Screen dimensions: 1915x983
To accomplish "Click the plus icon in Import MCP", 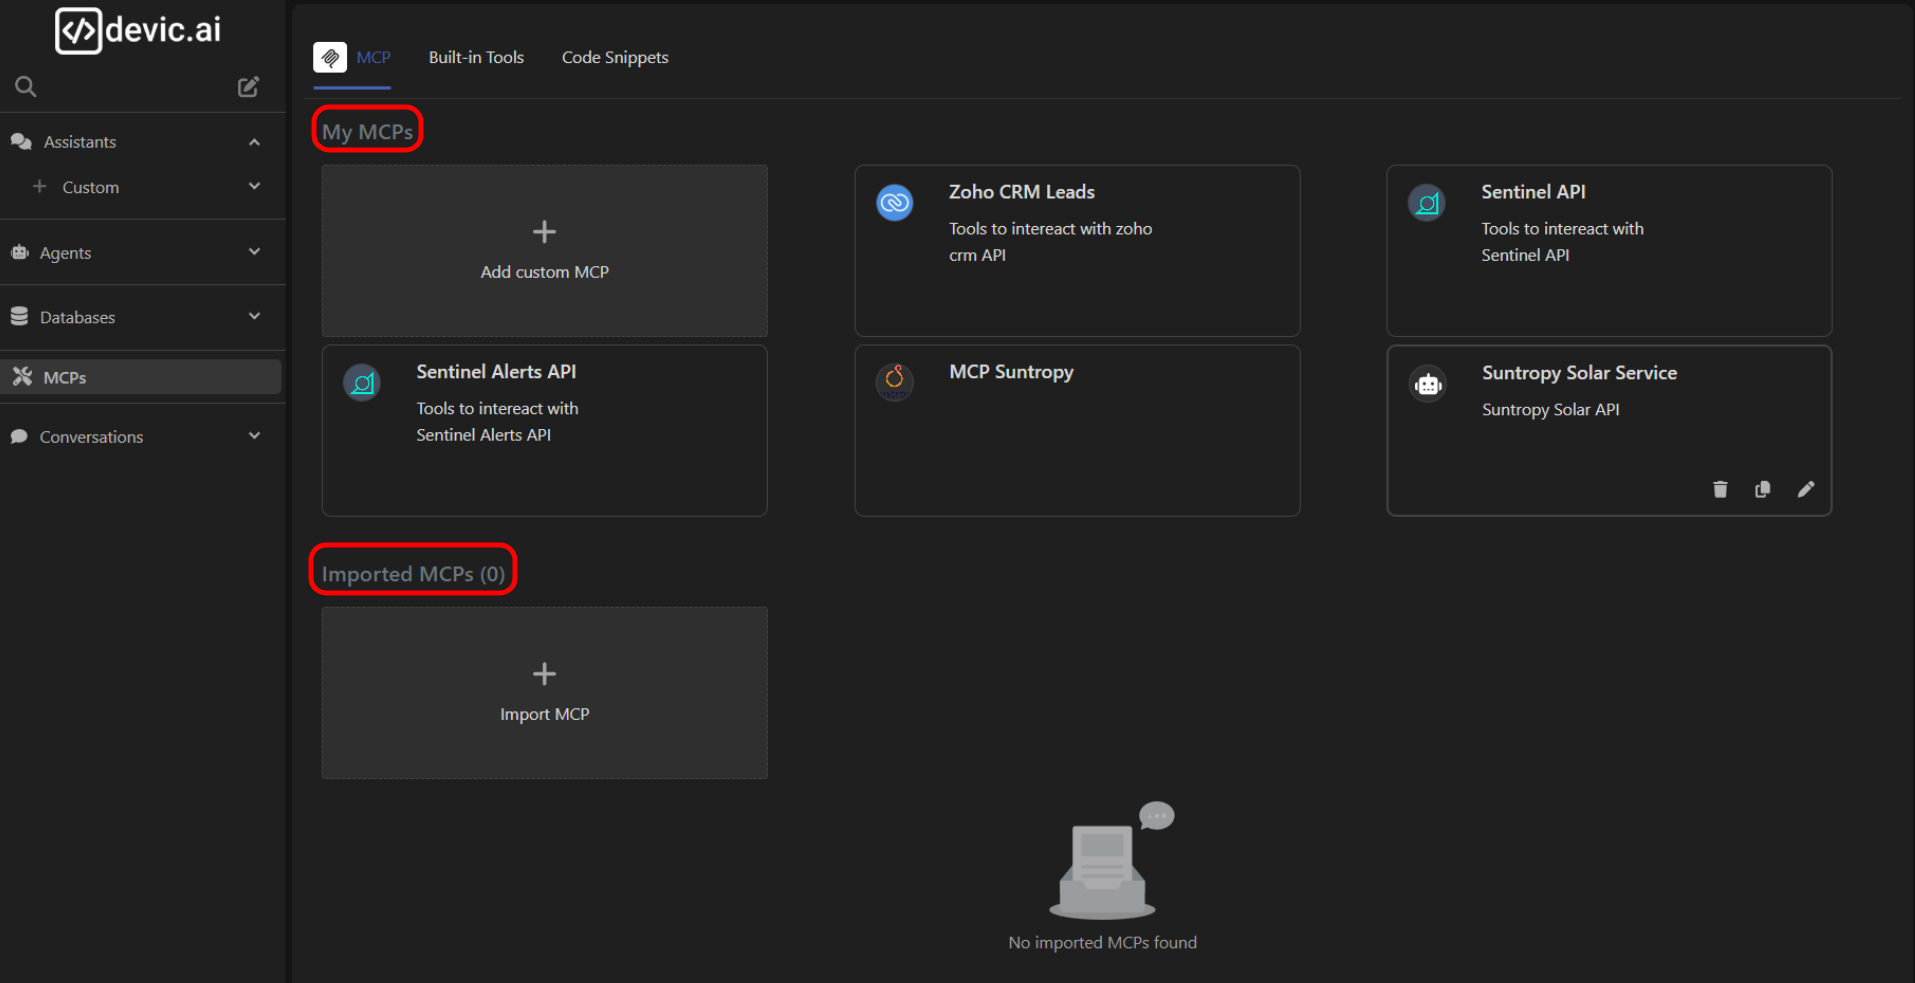I will click(x=544, y=674).
